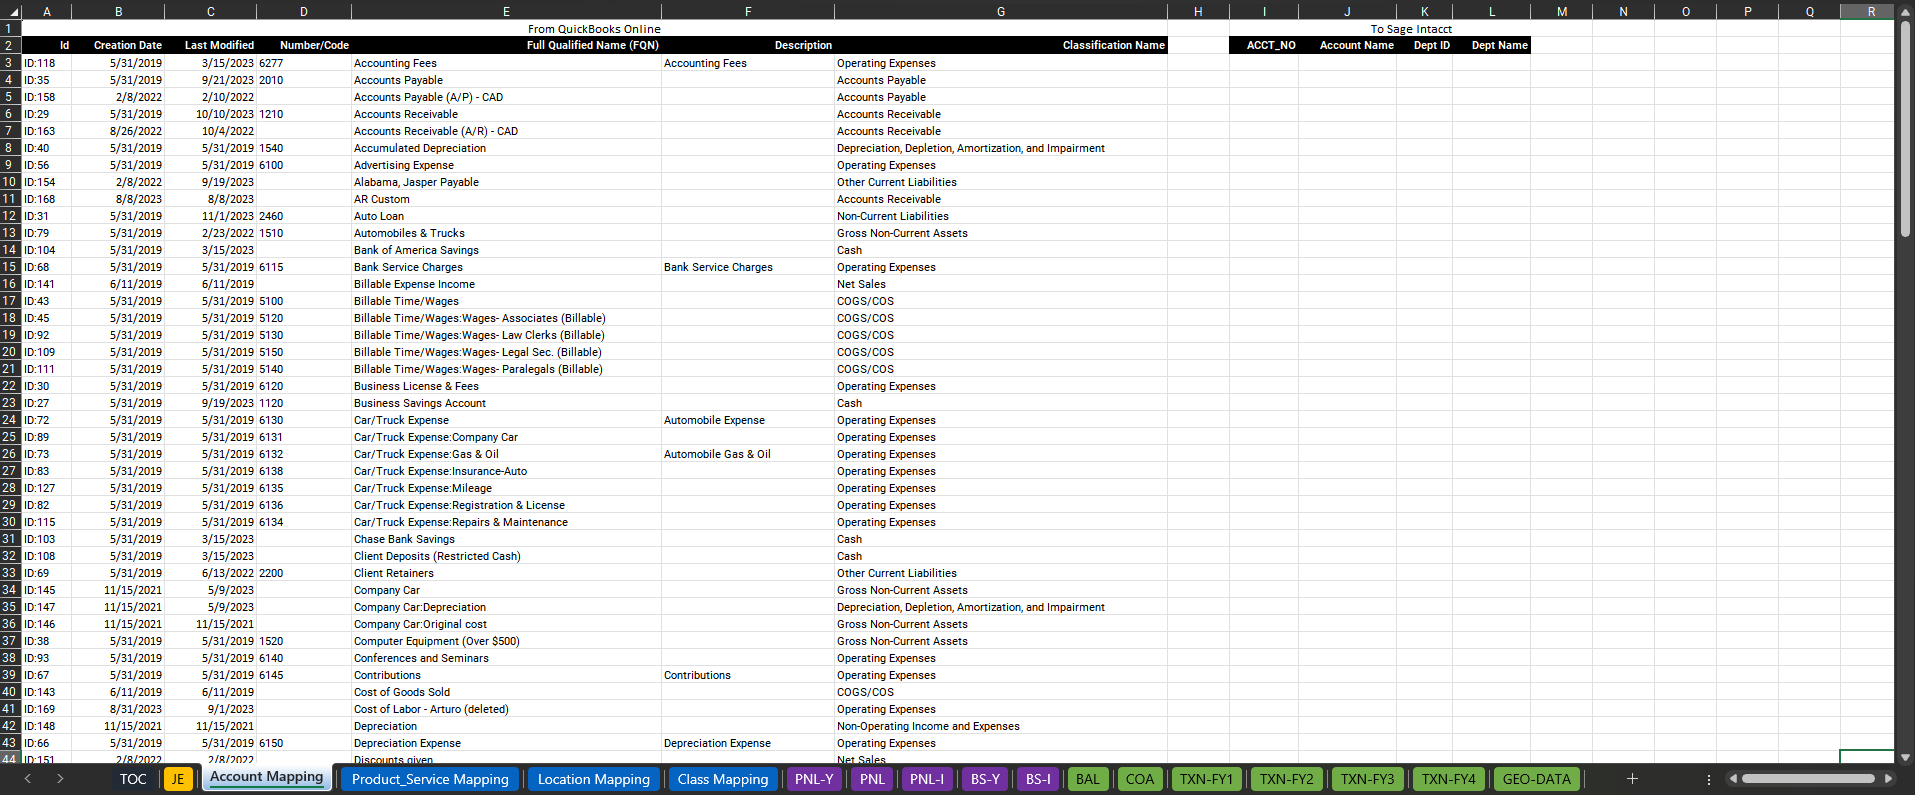This screenshot has height=795, width=1915.
Task: Select column E header
Action: pos(506,11)
